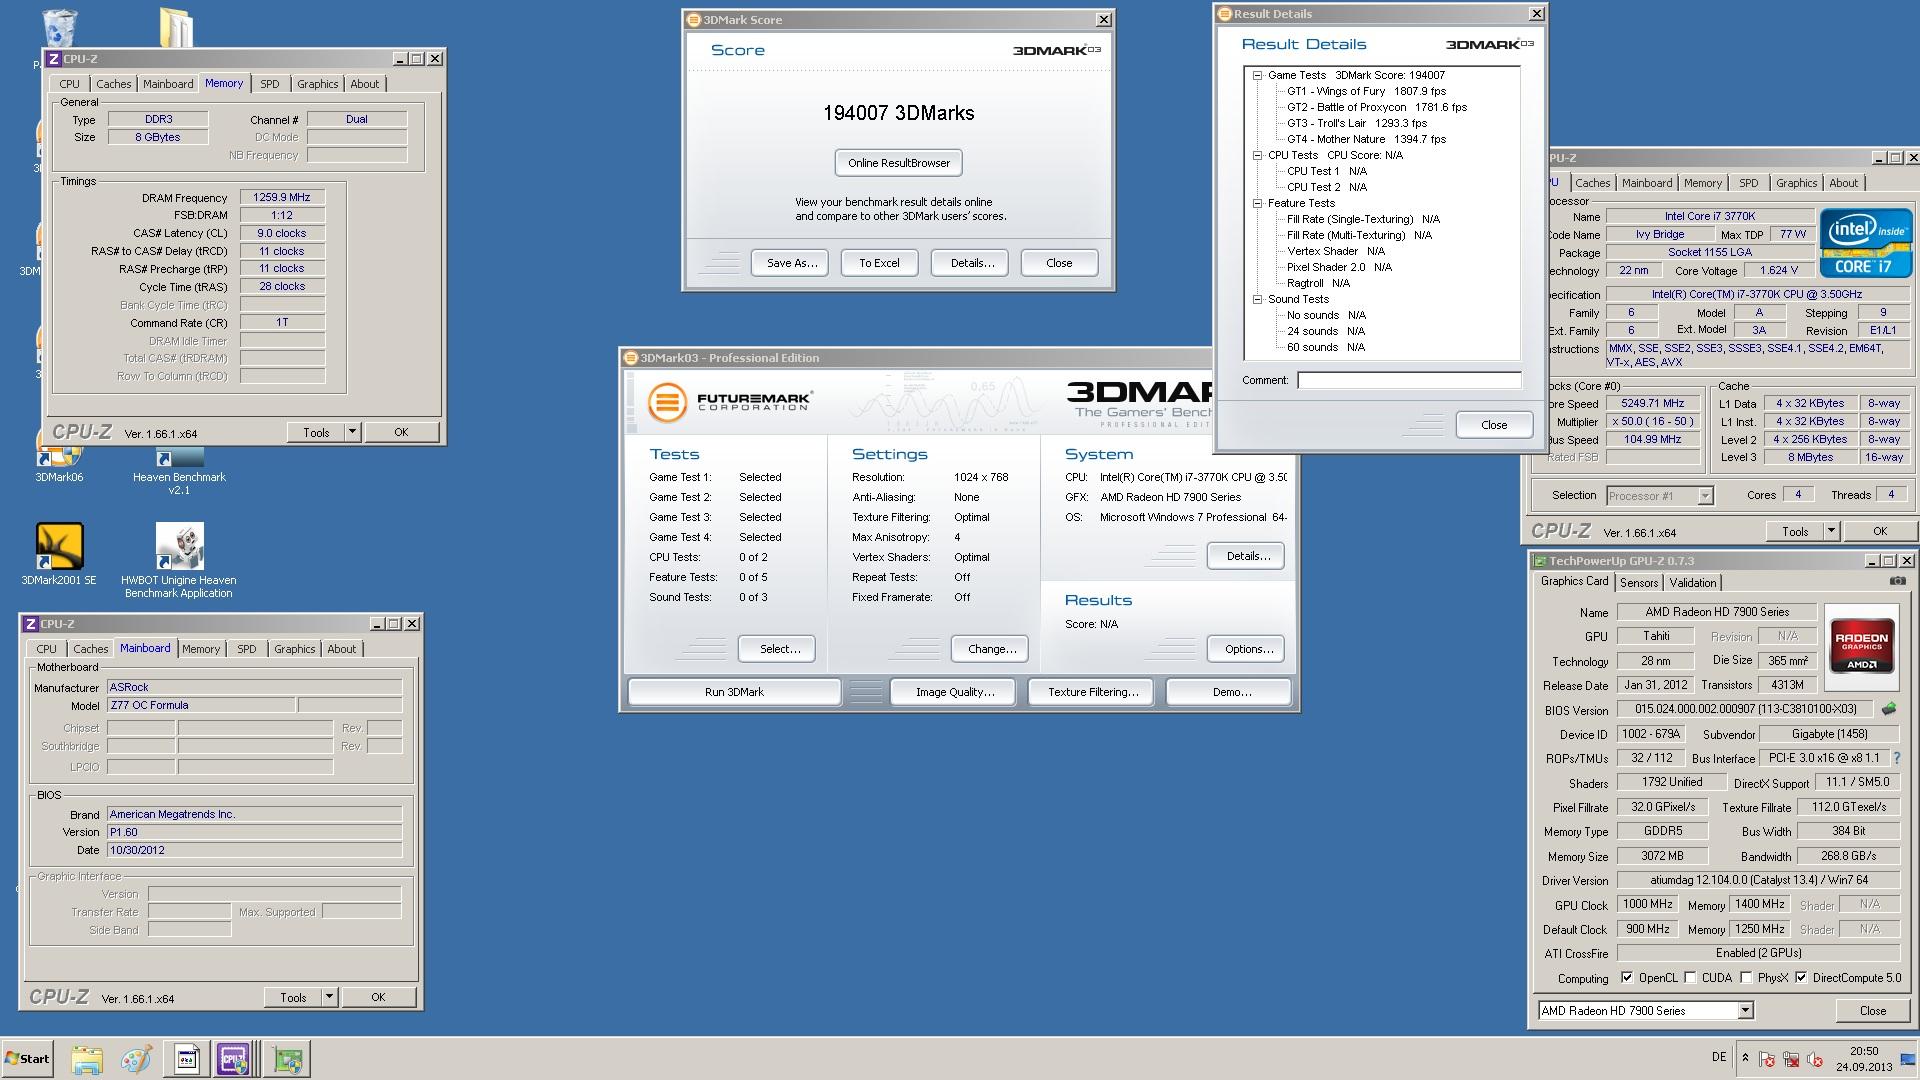Click DE language indicator in taskbar
The height and width of the screenshot is (1080, 1920).
pyautogui.click(x=1719, y=1056)
